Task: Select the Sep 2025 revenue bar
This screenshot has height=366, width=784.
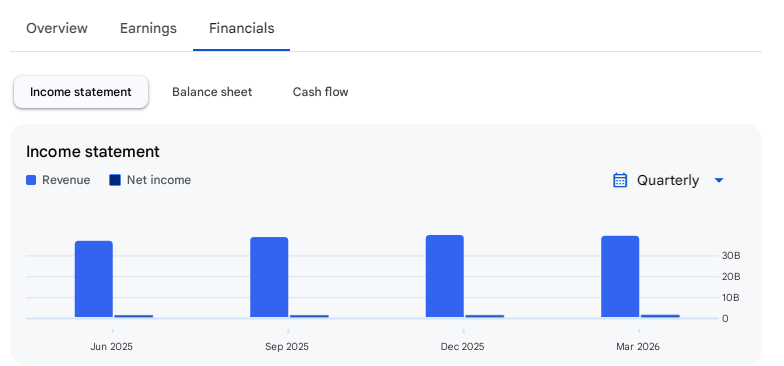Action: pyautogui.click(x=269, y=277)
